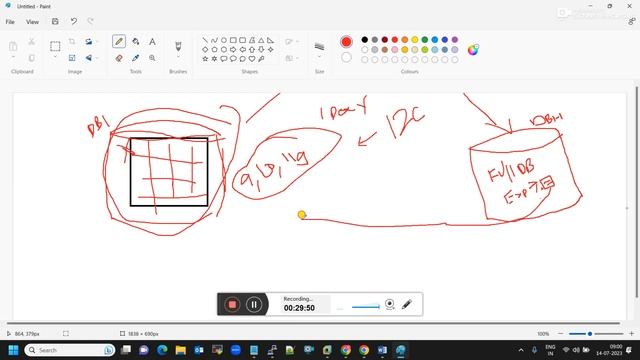Select the Heart shape
640x360 pixels.
point(252,59)
